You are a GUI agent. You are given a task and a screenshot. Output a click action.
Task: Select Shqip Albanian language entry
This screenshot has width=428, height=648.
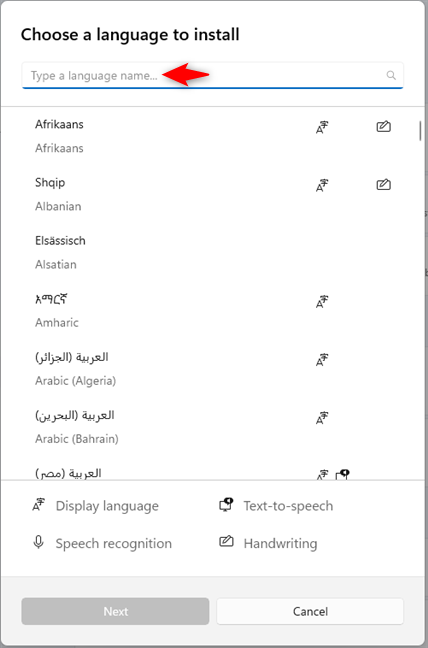(x=210, y=194)
